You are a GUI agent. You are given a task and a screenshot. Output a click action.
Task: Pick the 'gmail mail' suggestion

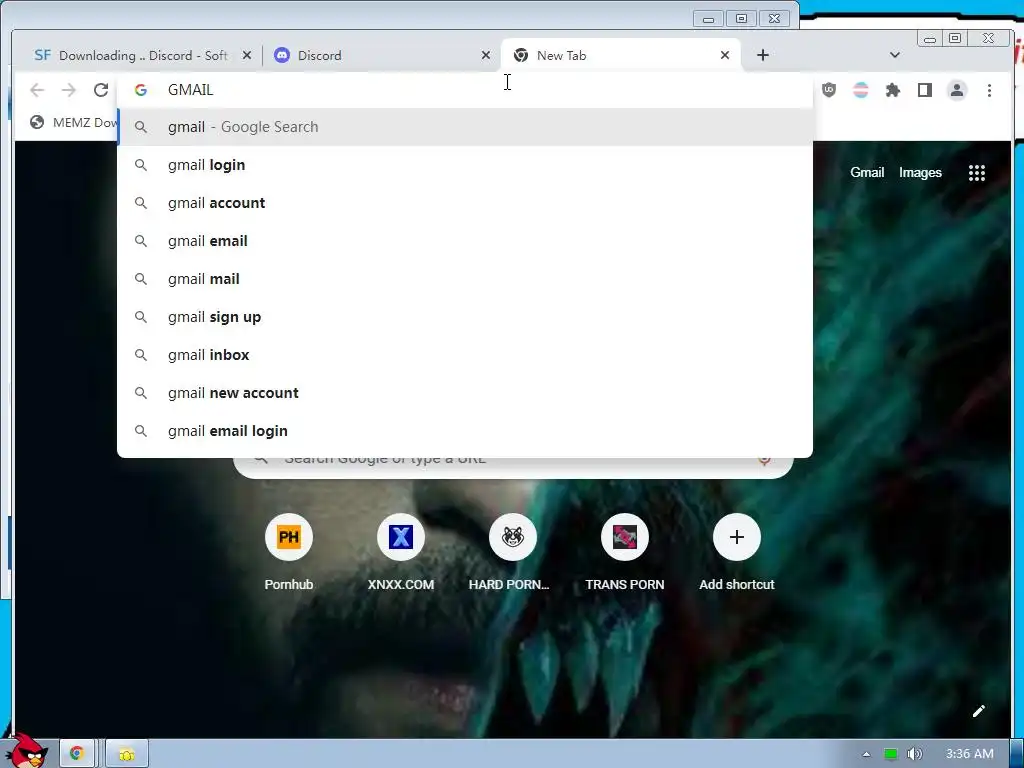(465, 278)
